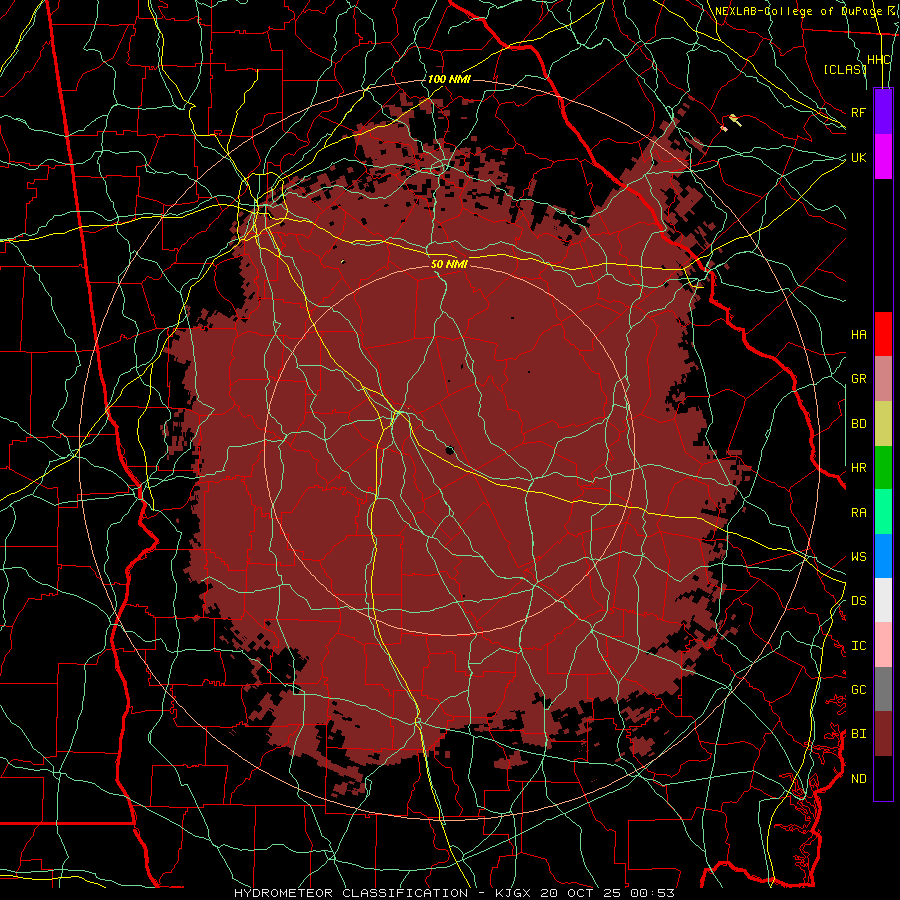Click the BD legend label

coord(858,424)
